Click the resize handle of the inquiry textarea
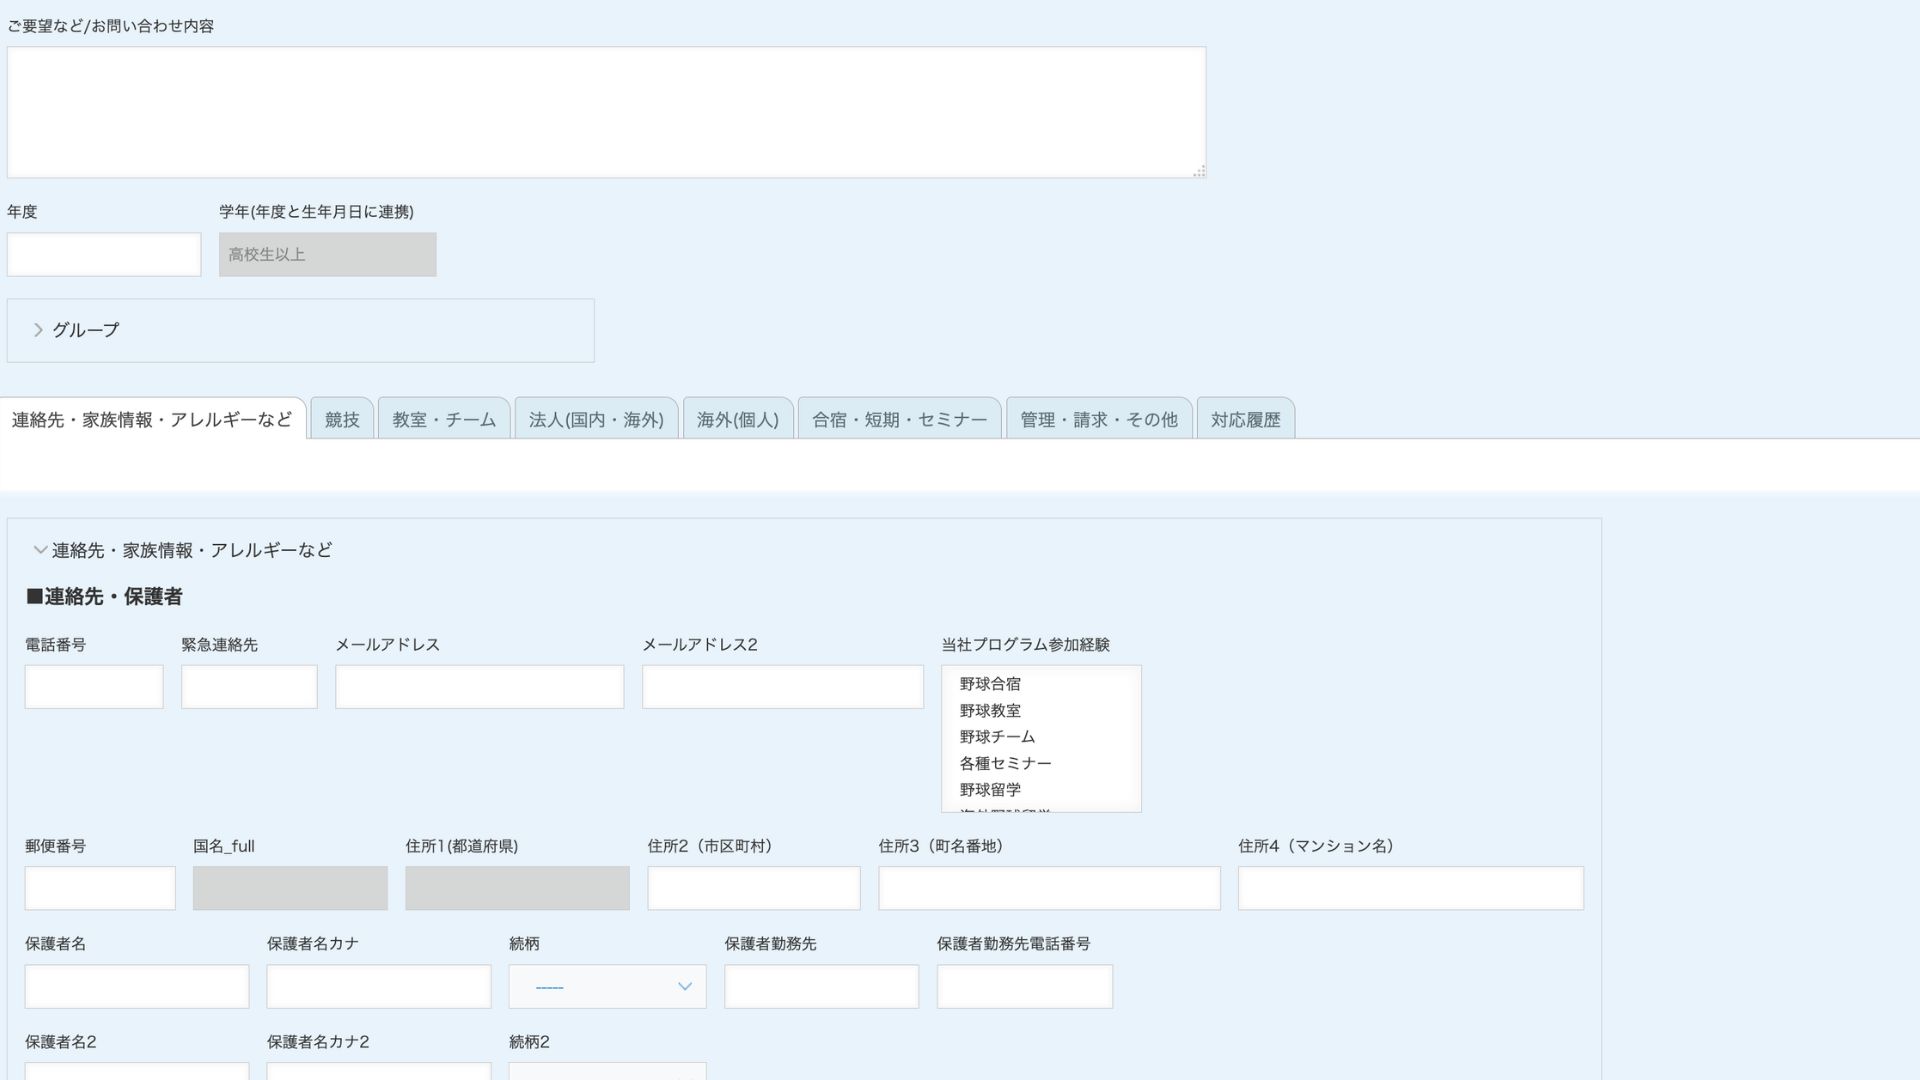The width and height of the screenshot is (1920, 1080). tap(1199, 172)
